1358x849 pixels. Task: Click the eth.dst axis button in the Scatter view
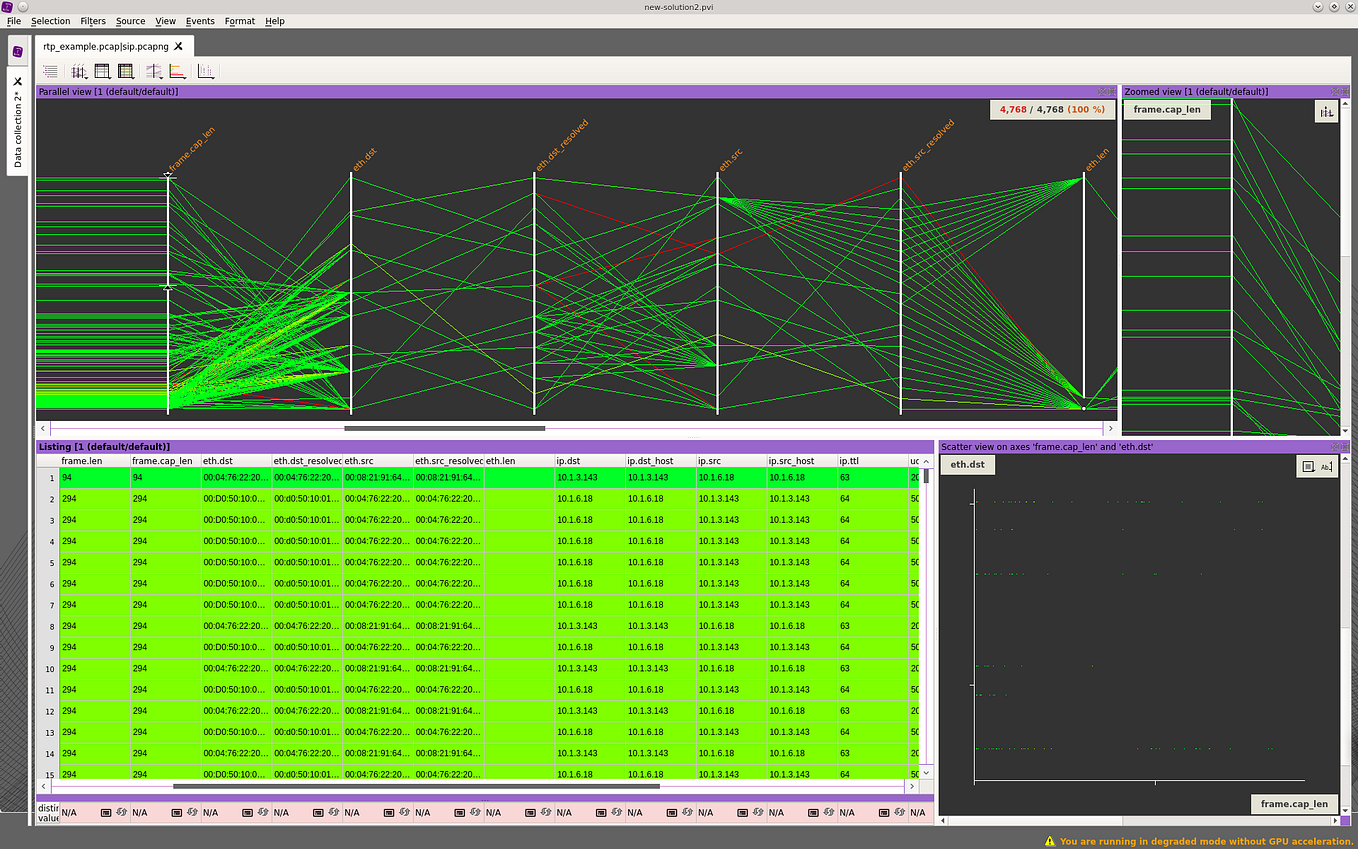pyautogui.click(x=967, y=464)
